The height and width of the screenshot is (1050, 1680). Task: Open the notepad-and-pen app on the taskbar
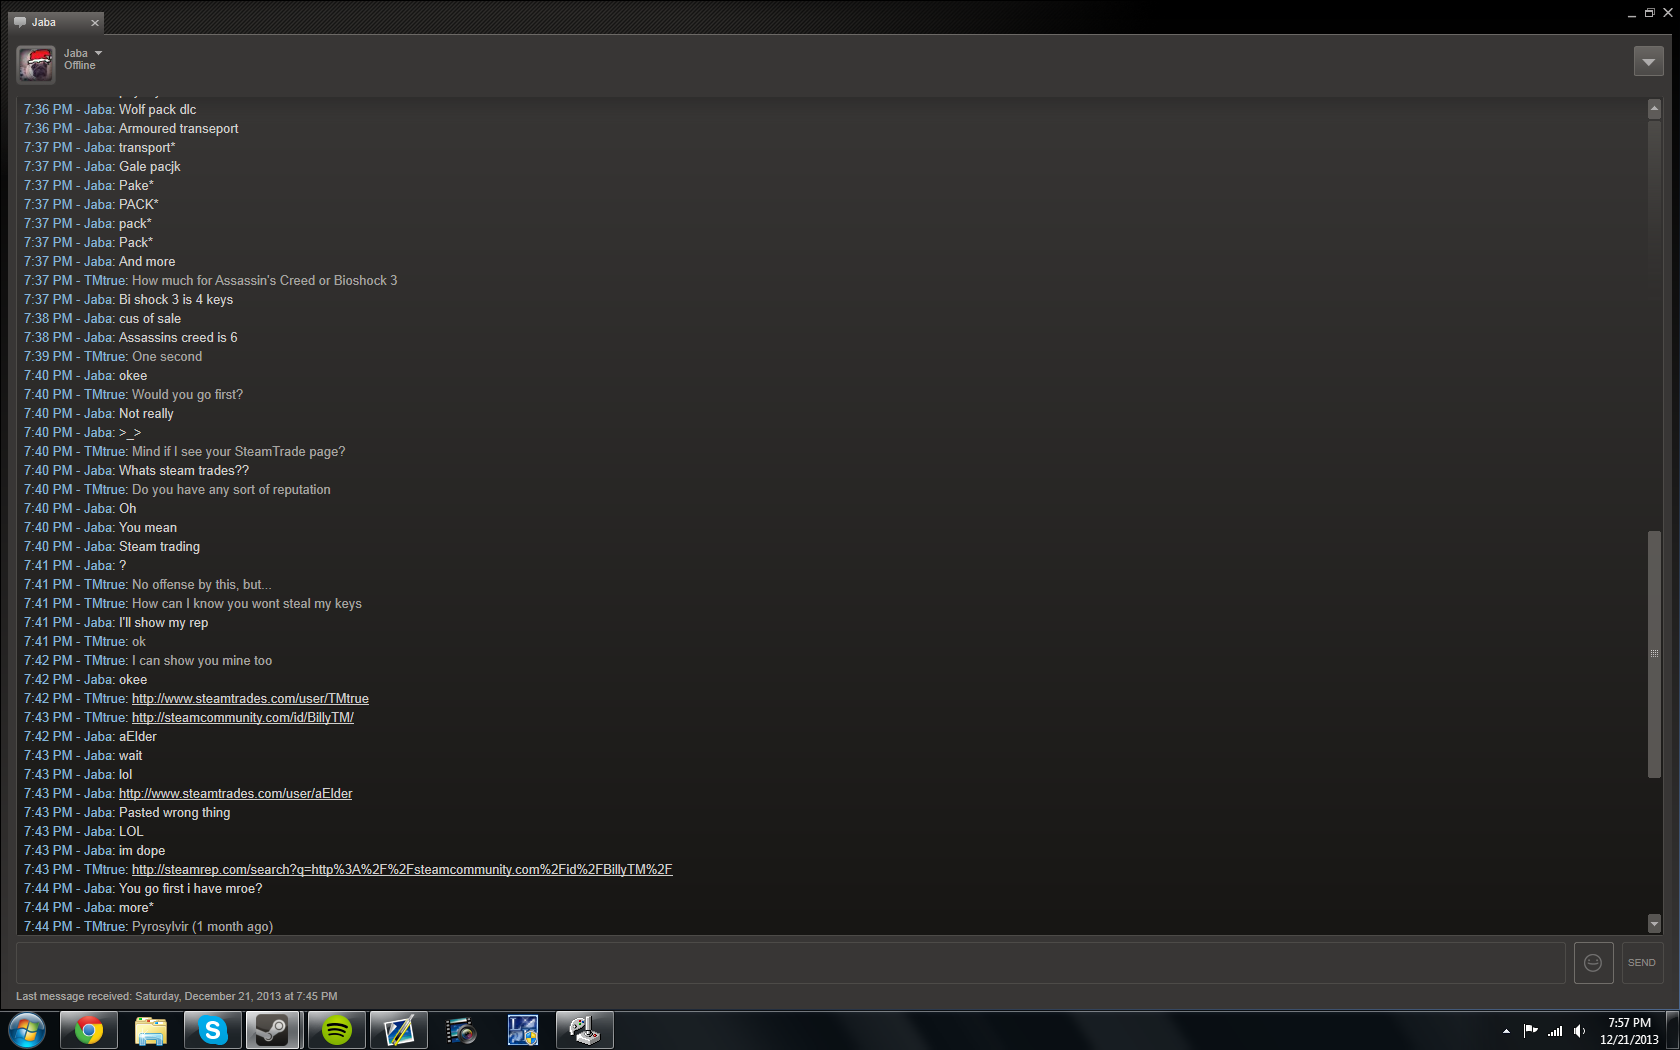pyautogui.click(x=399, y=1030)
